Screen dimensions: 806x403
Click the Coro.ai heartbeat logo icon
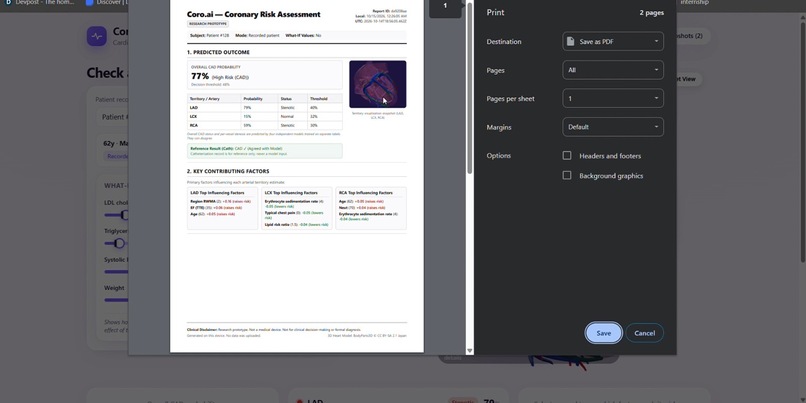click(97, 36)
